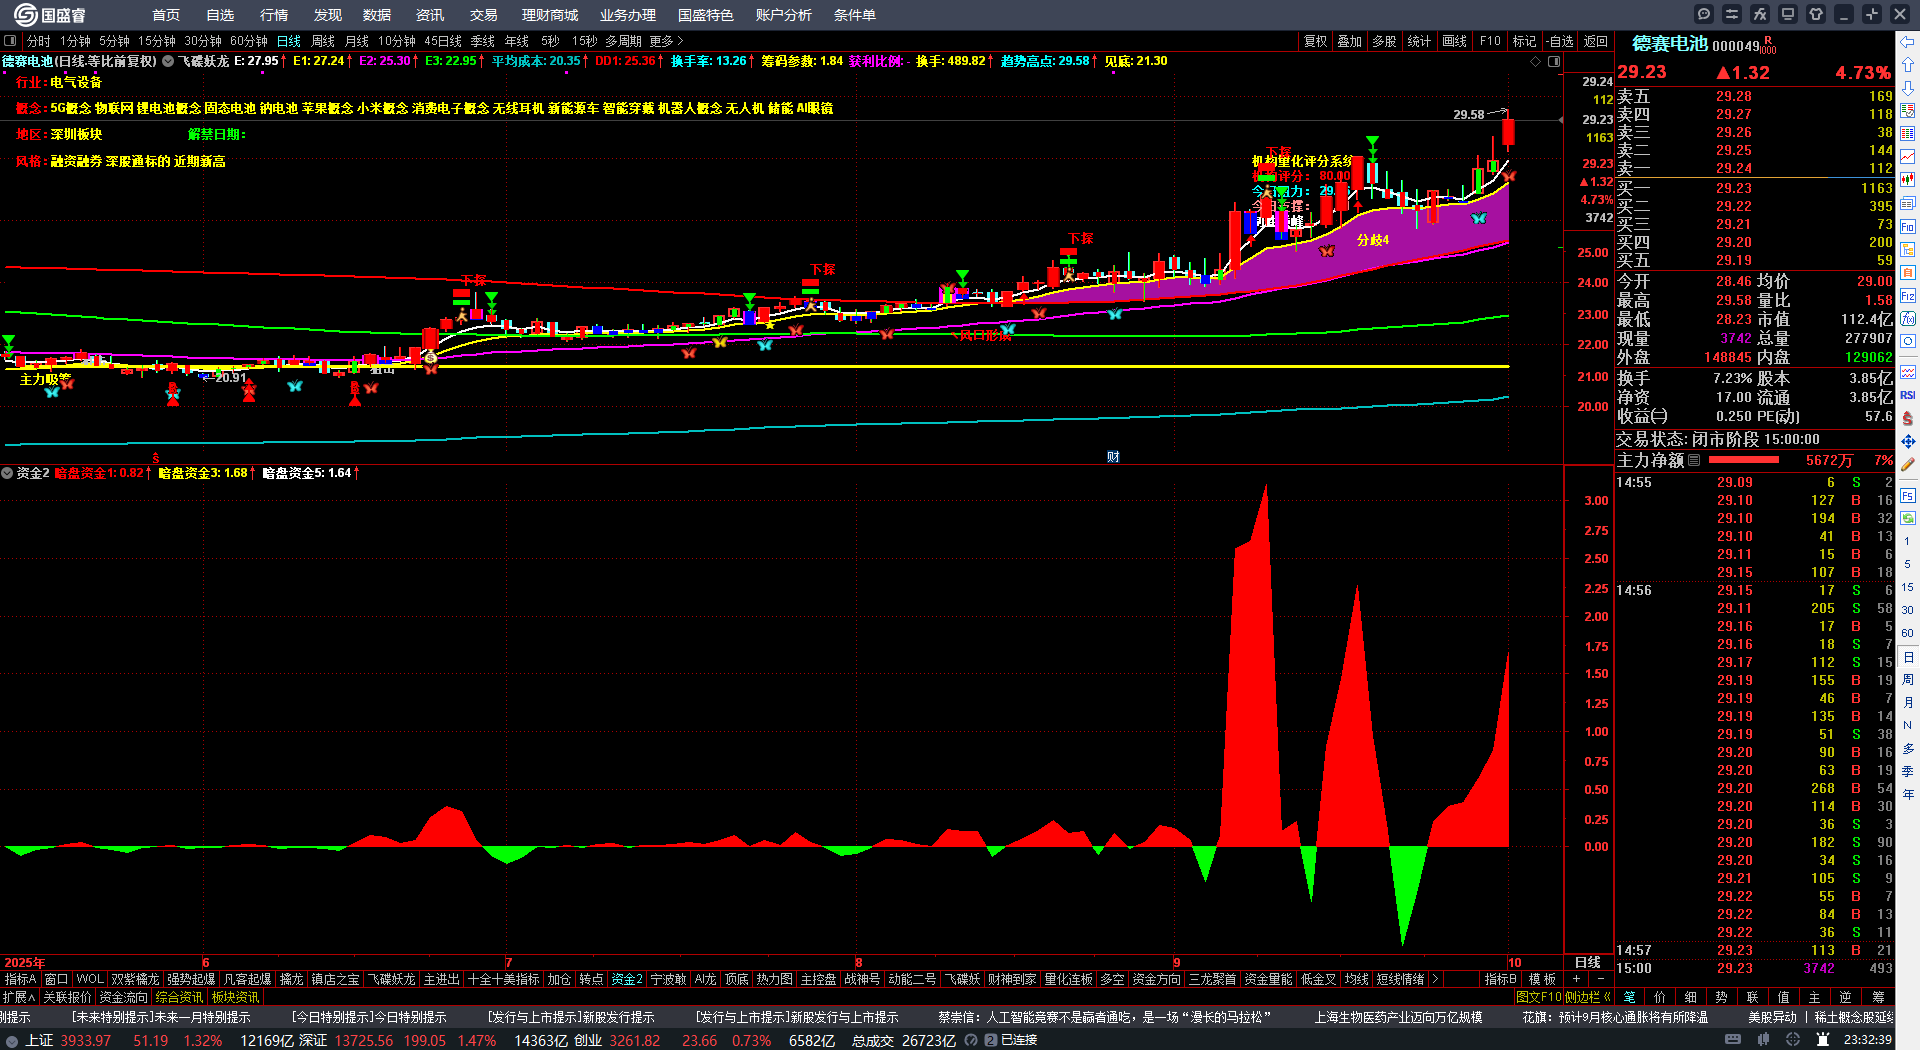Switch to the 60分钟 period tab
Screen dimensions: 1920x1050
249,41
